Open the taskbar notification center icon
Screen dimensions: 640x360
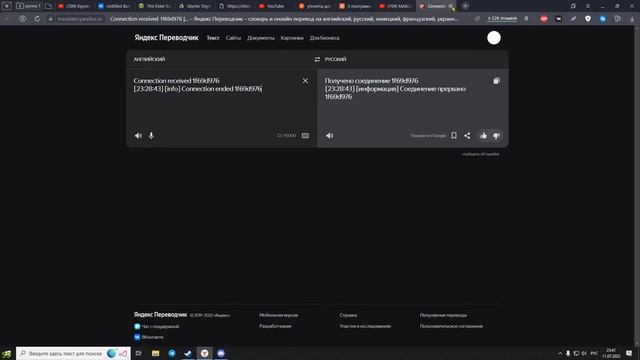coord(629,353)
